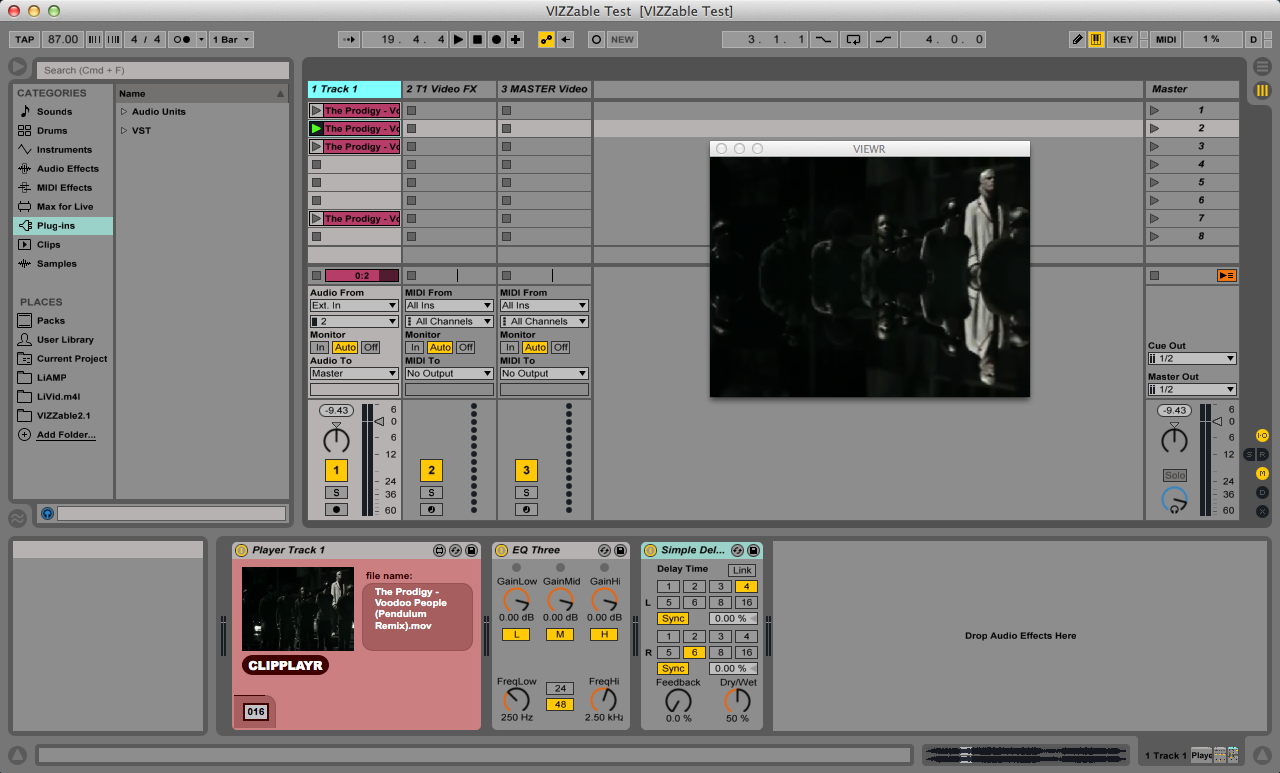Enable Link in Simple Delay

click(742, 570)
